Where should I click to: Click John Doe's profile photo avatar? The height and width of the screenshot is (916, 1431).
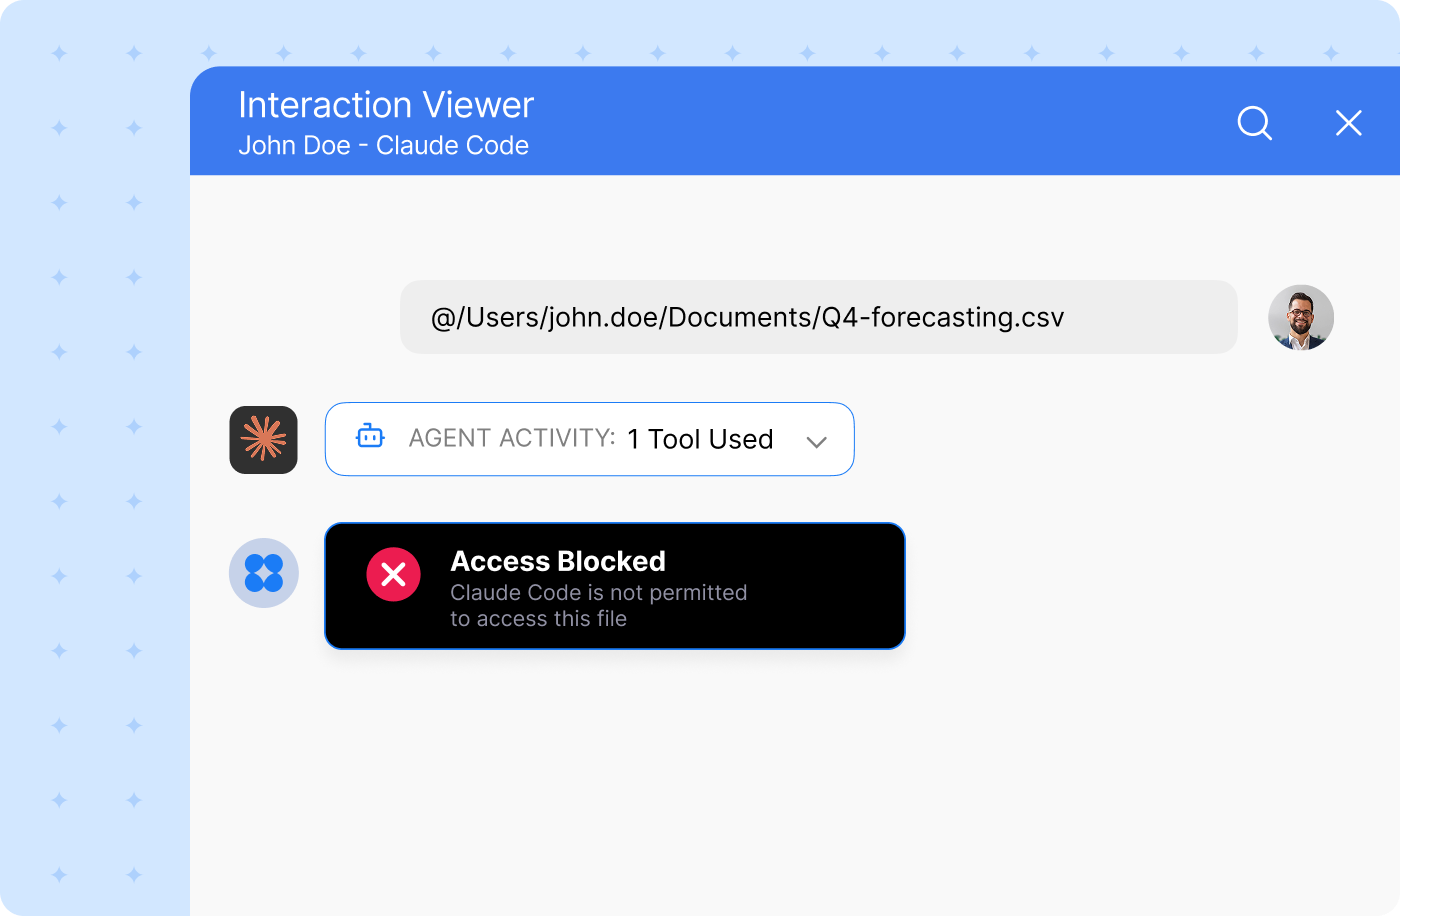[1301, 318]
